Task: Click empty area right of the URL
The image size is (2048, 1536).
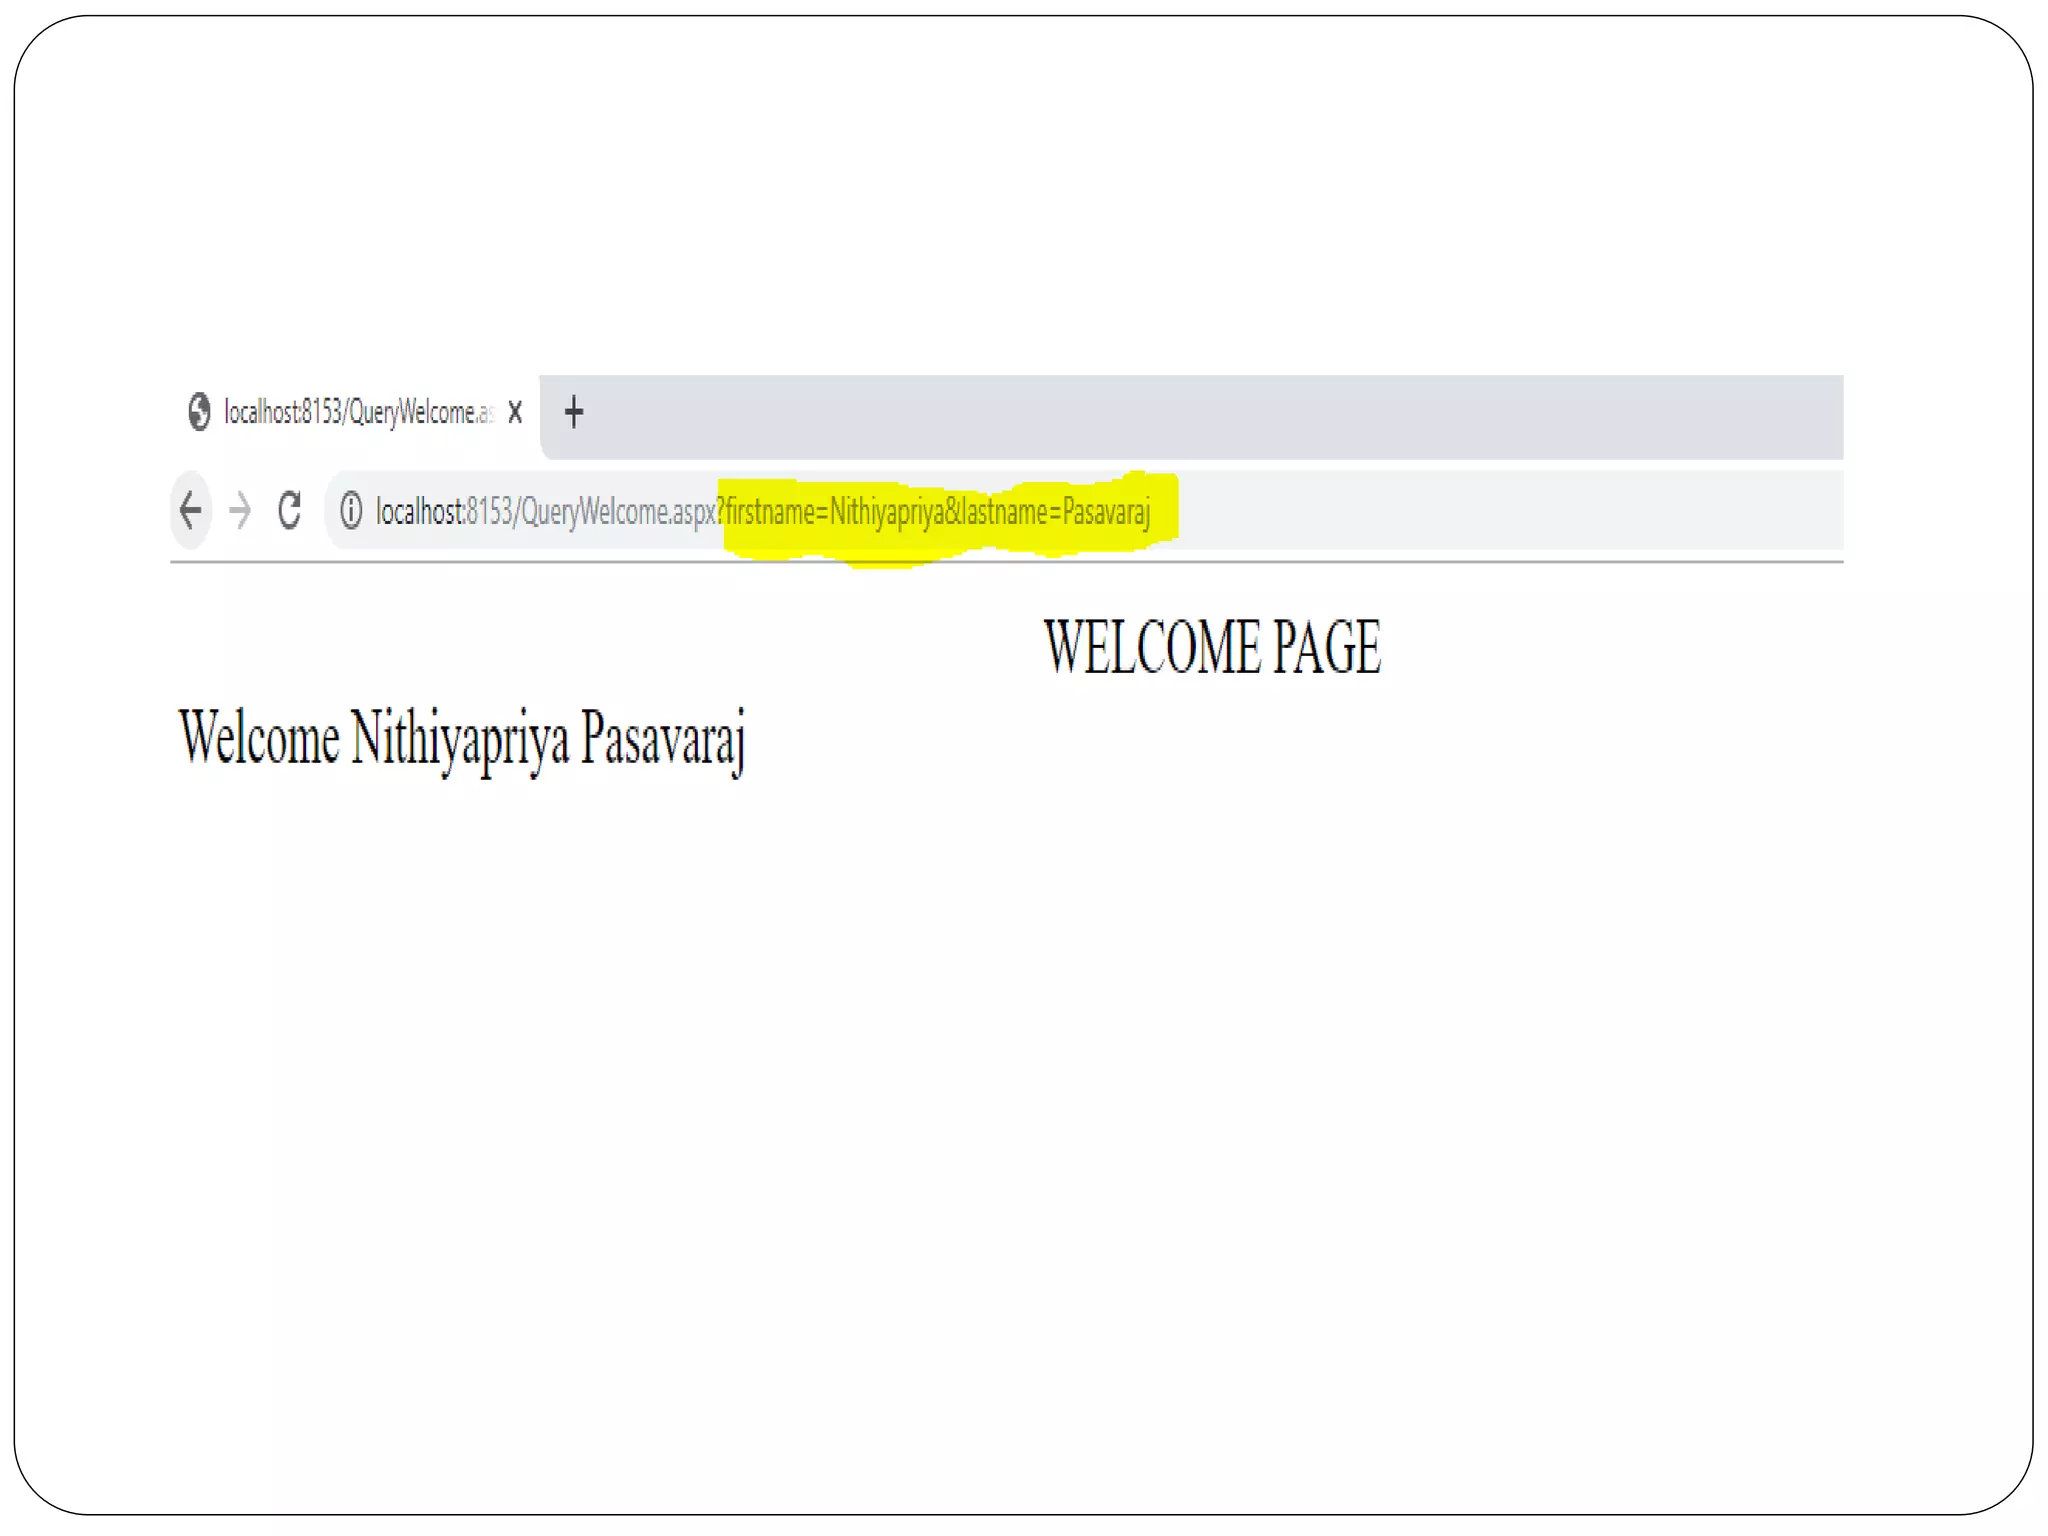Action: pos(1500,510)
